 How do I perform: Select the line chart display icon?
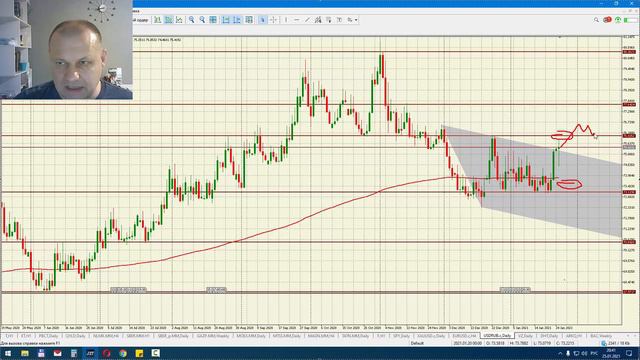tap(179, 20)
